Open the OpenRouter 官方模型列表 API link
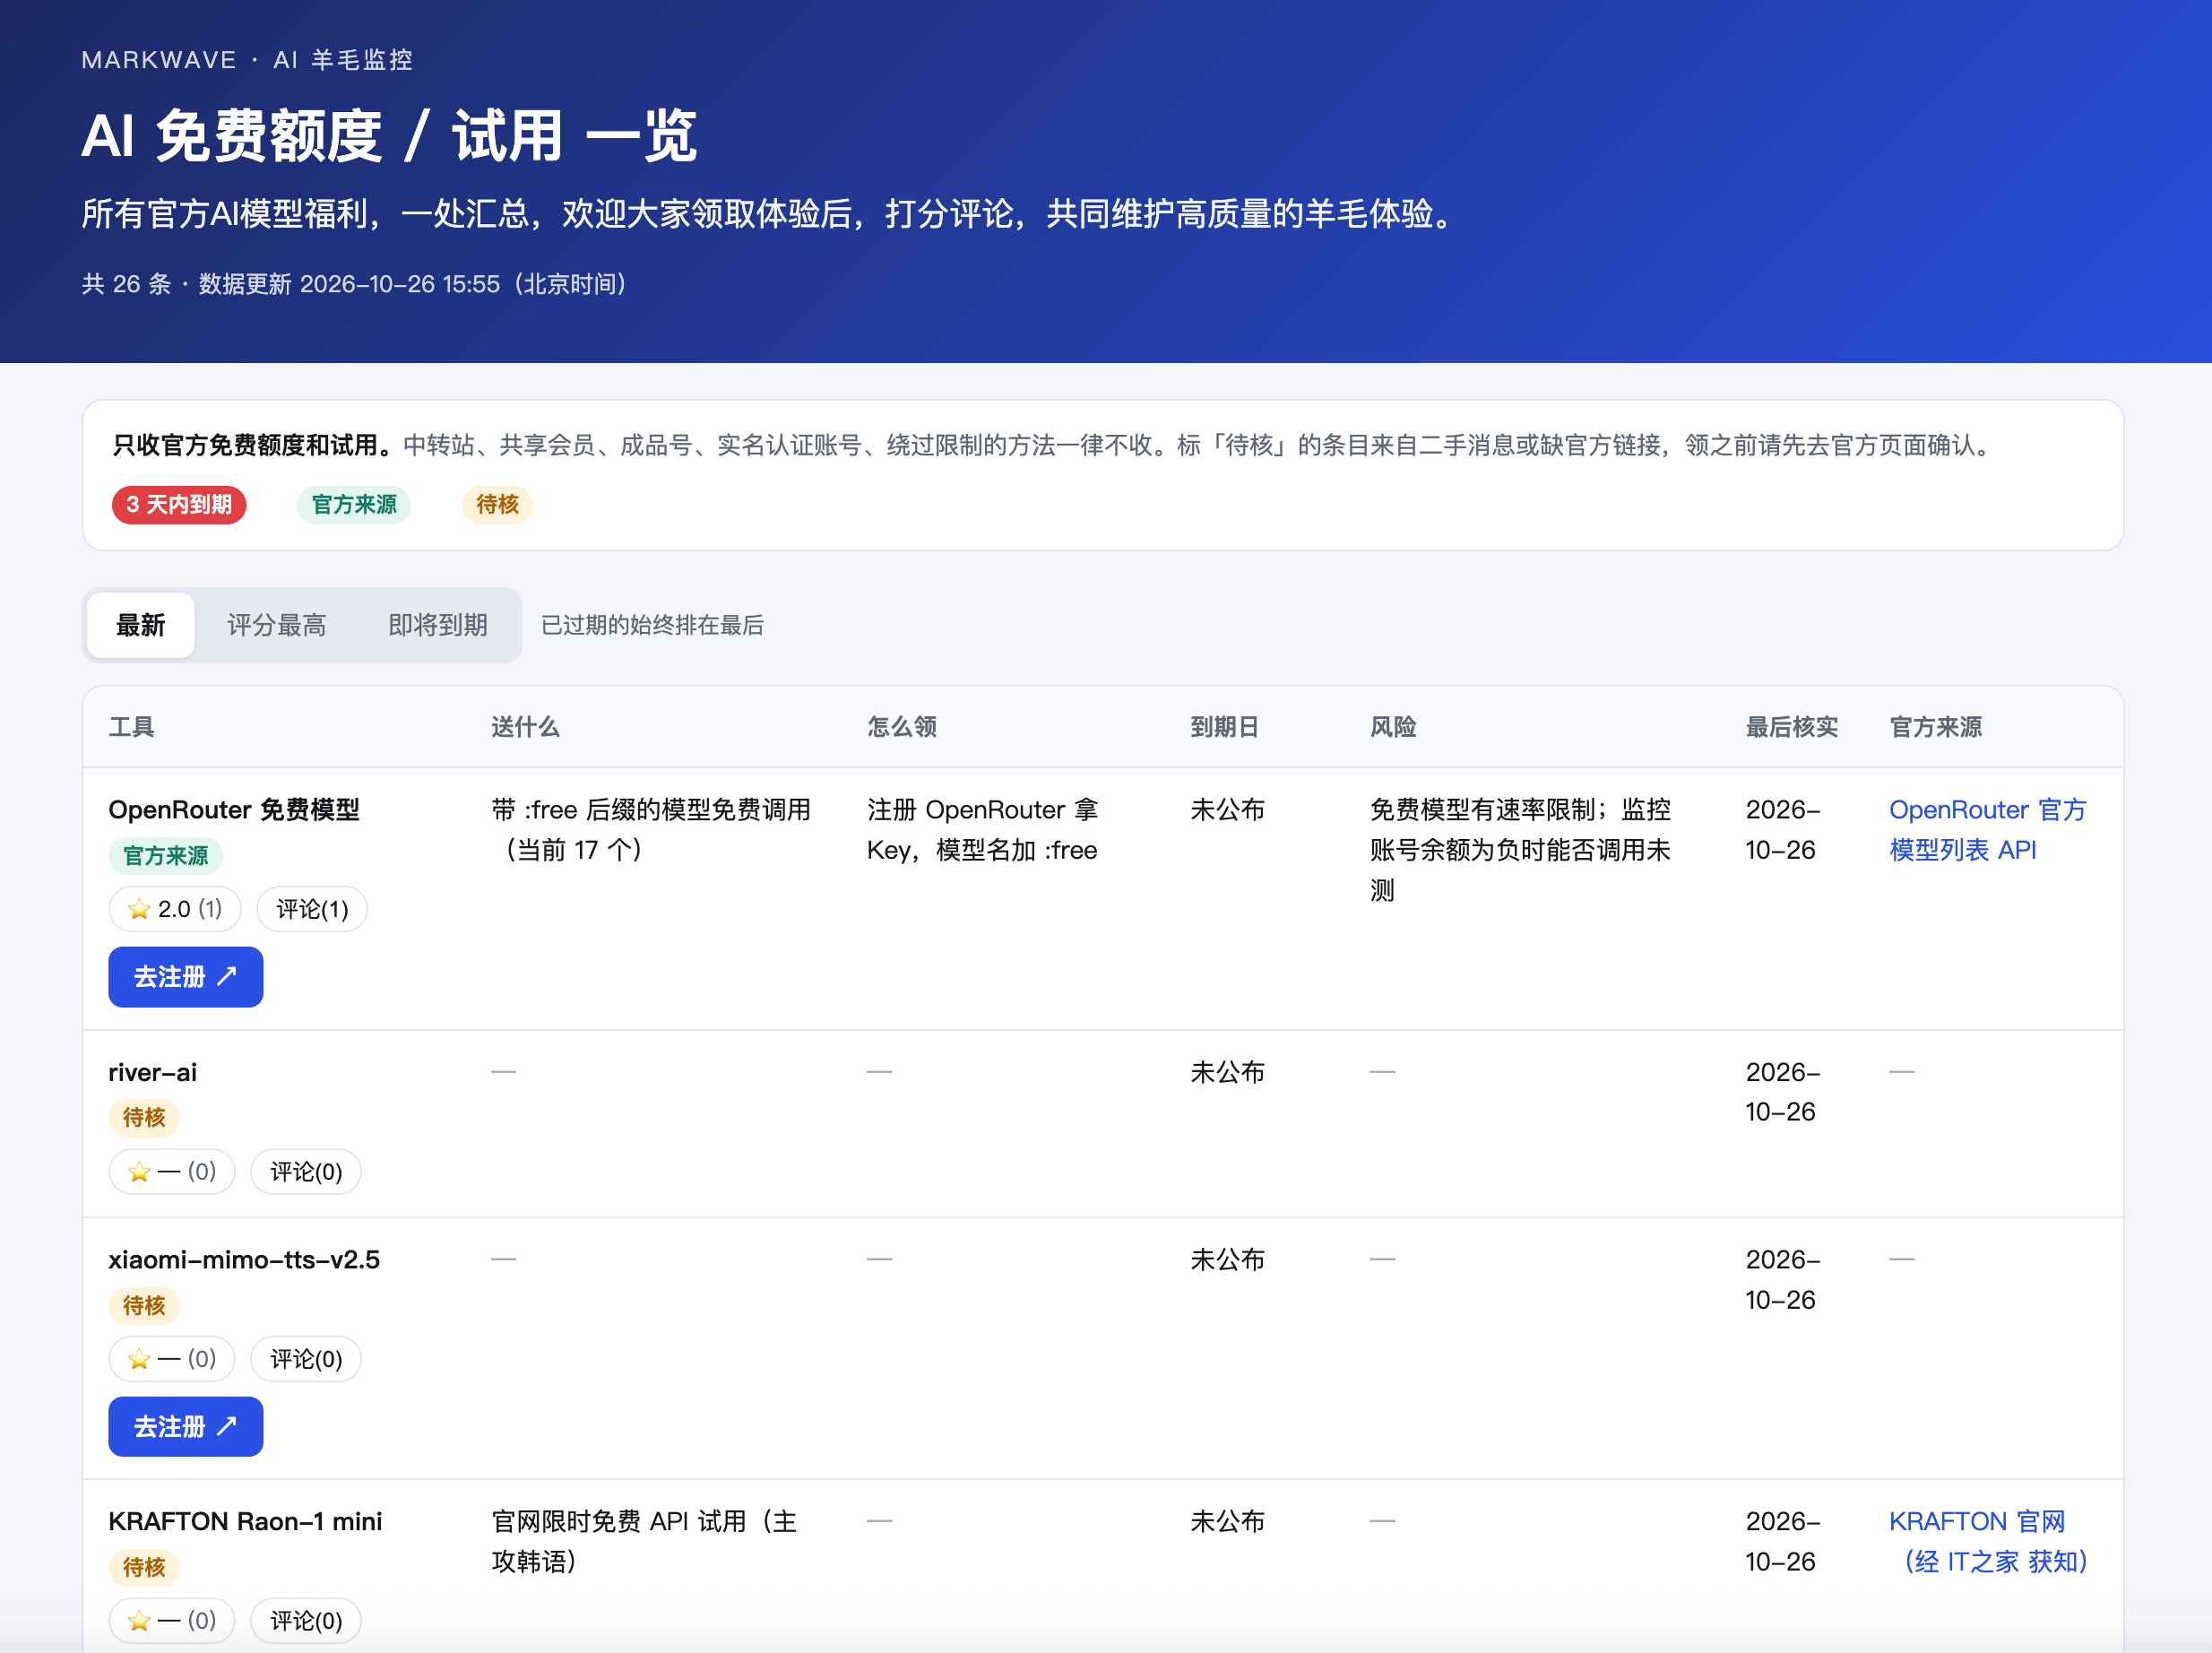2212x1653 pixels. pyautogui.click(x=1987, y=829)
